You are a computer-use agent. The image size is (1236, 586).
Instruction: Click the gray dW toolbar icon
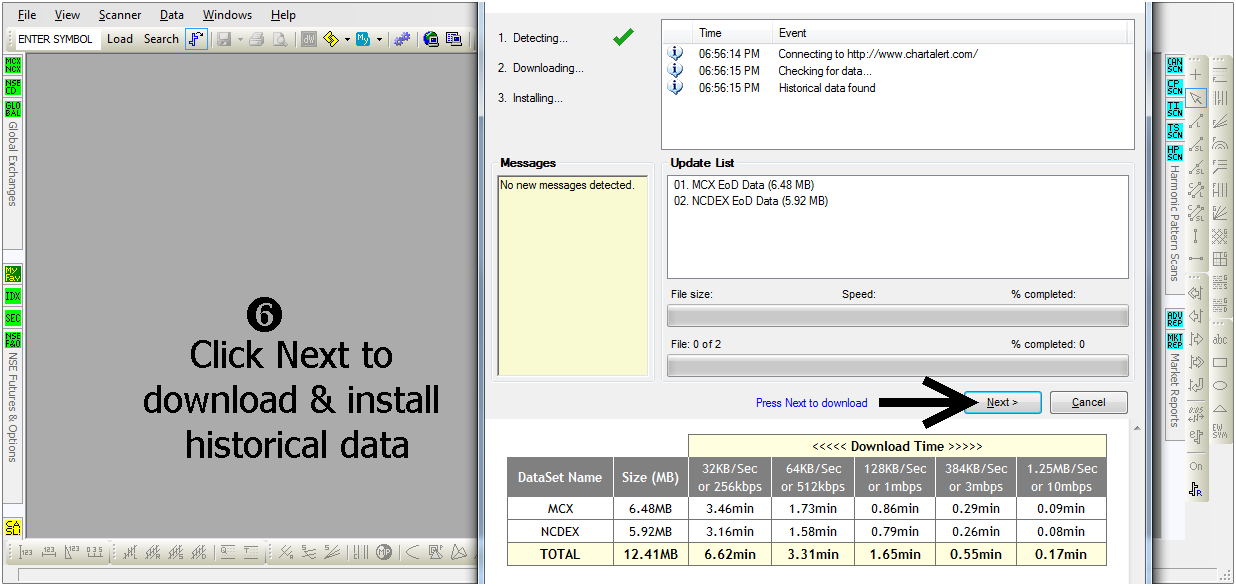(x=308, y=39)
